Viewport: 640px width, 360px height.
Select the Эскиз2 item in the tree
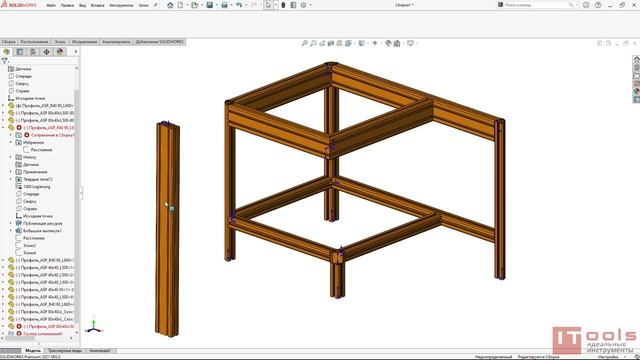pyautogui.click(x=25, y=245)
